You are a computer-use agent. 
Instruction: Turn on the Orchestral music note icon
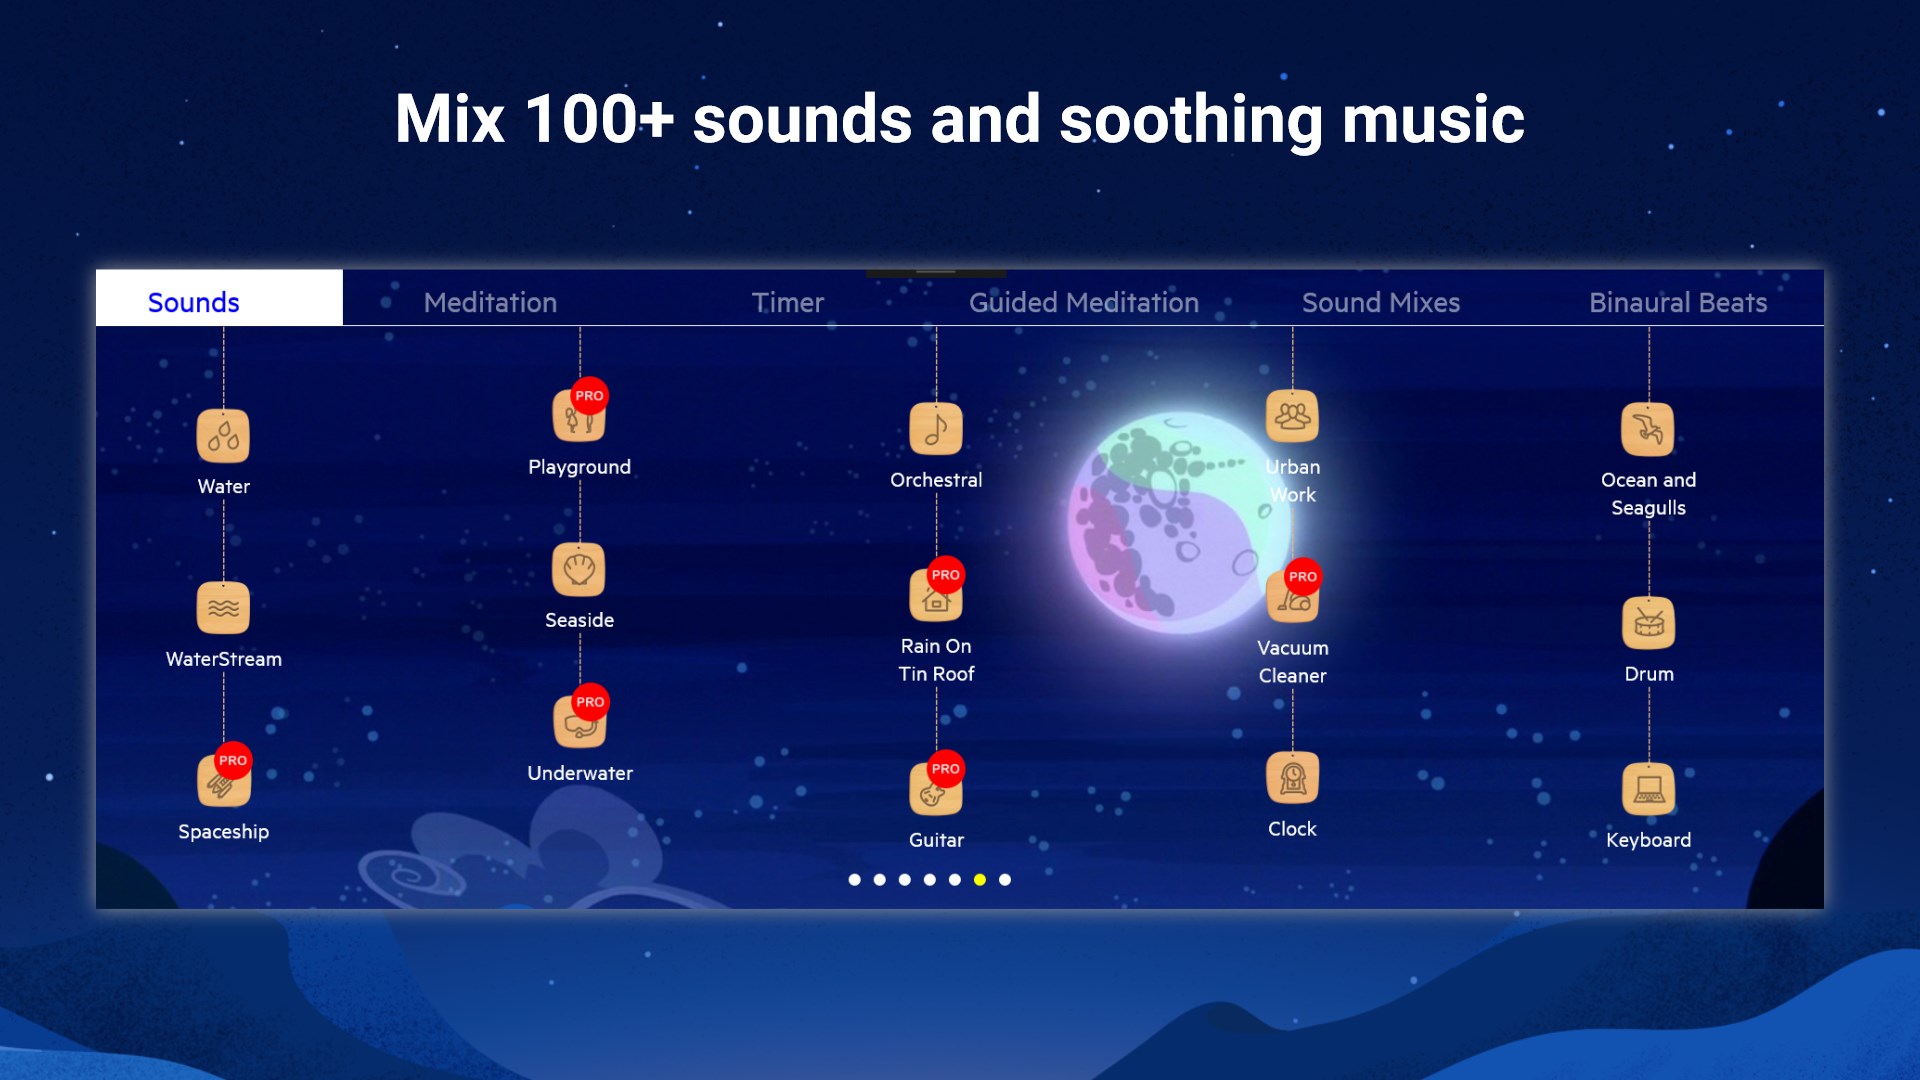[x=936, y=430]
